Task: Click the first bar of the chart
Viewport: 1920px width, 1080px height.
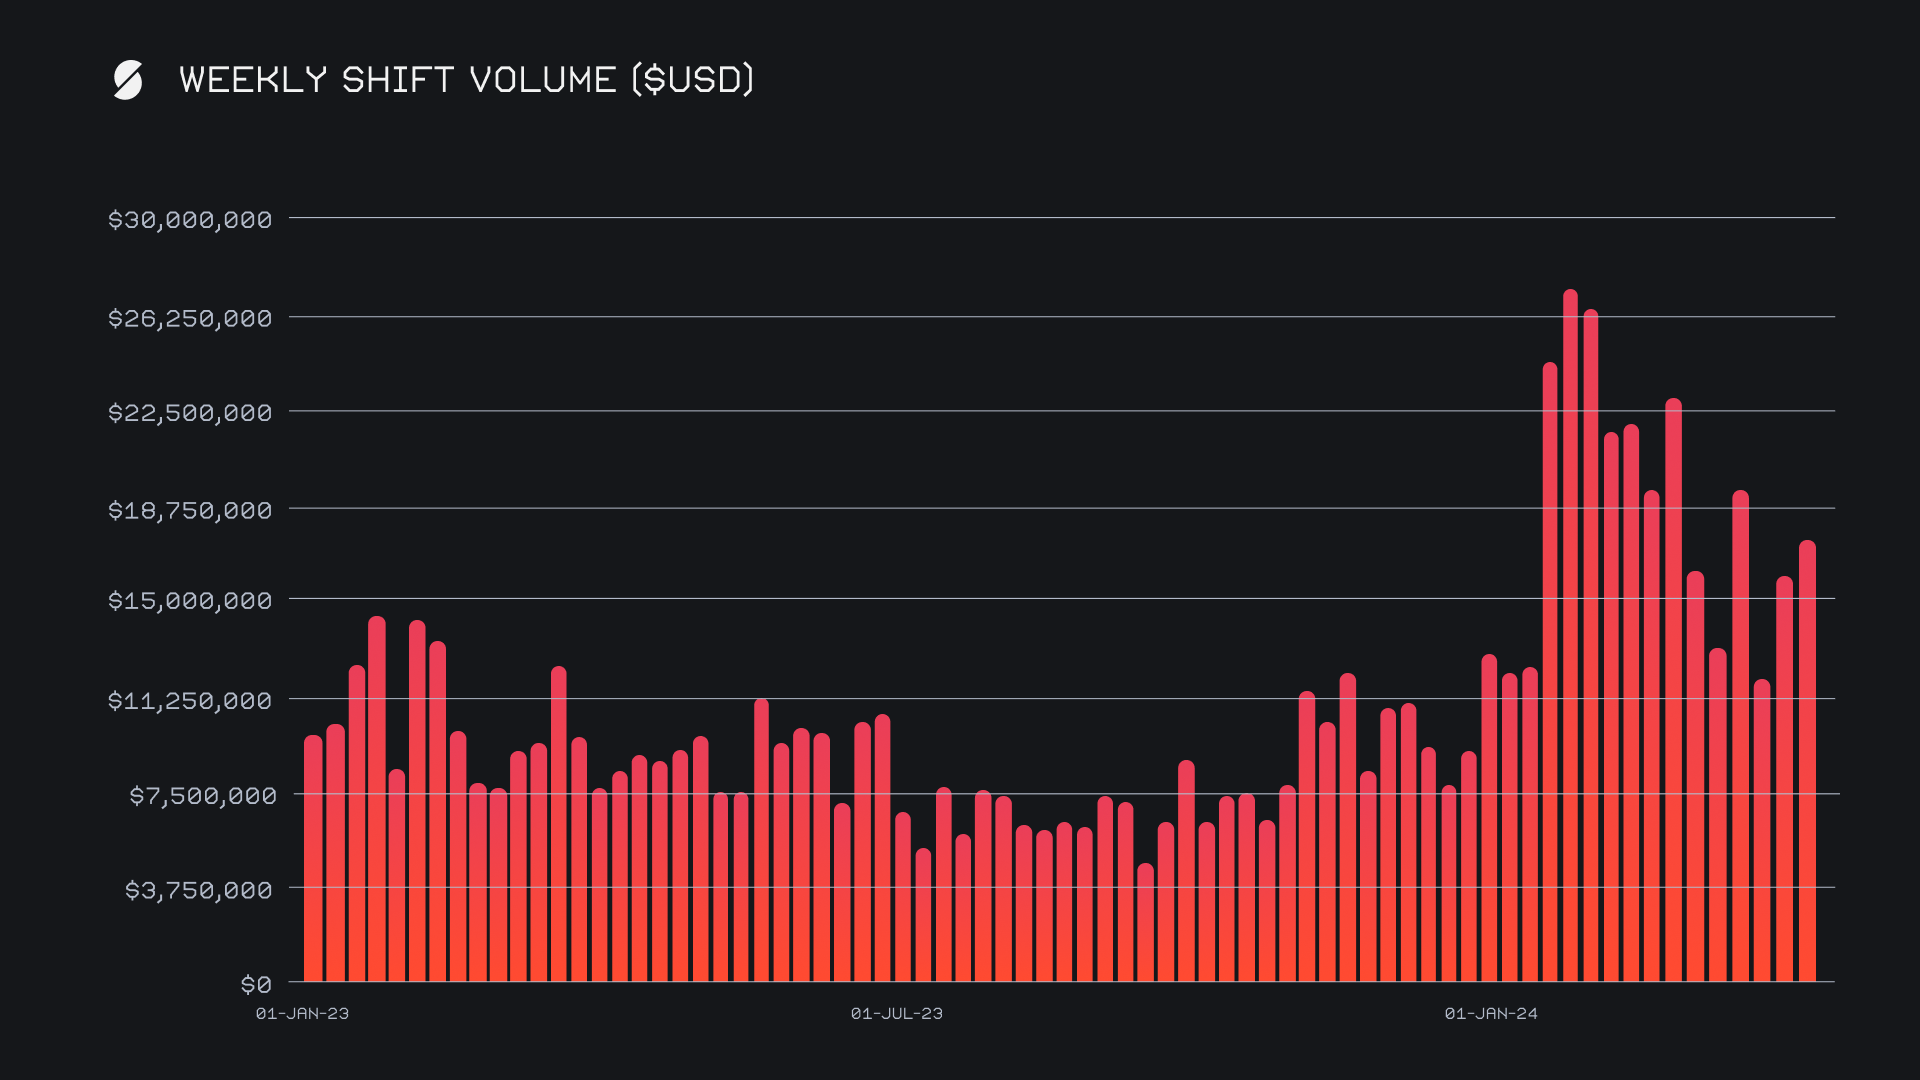Action: (x=313, y=860)
